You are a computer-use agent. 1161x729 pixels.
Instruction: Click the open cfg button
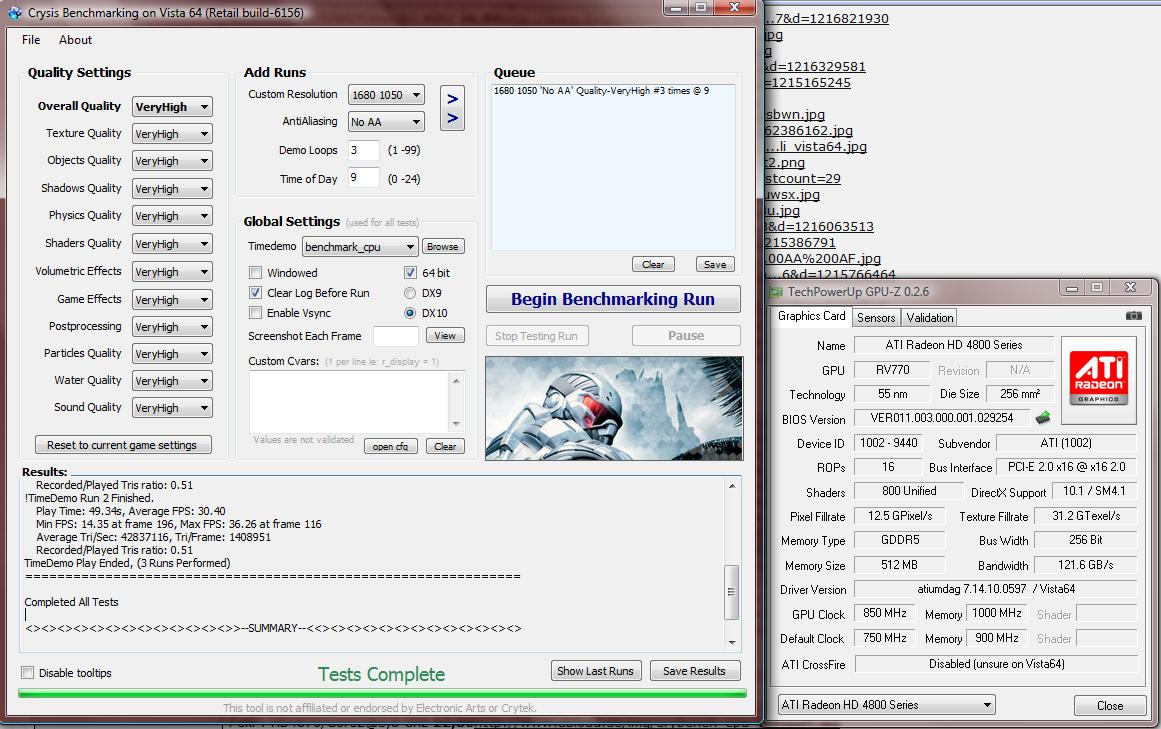click(x=390, y=446)
